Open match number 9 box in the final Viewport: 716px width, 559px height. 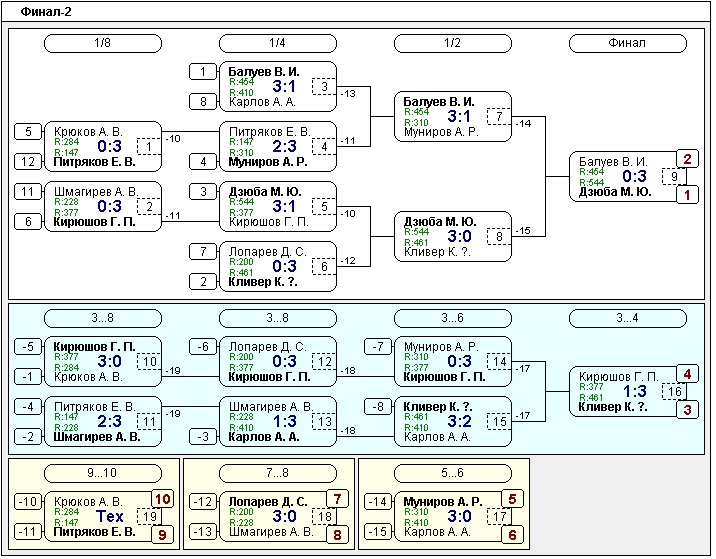[x=676, y=177]
